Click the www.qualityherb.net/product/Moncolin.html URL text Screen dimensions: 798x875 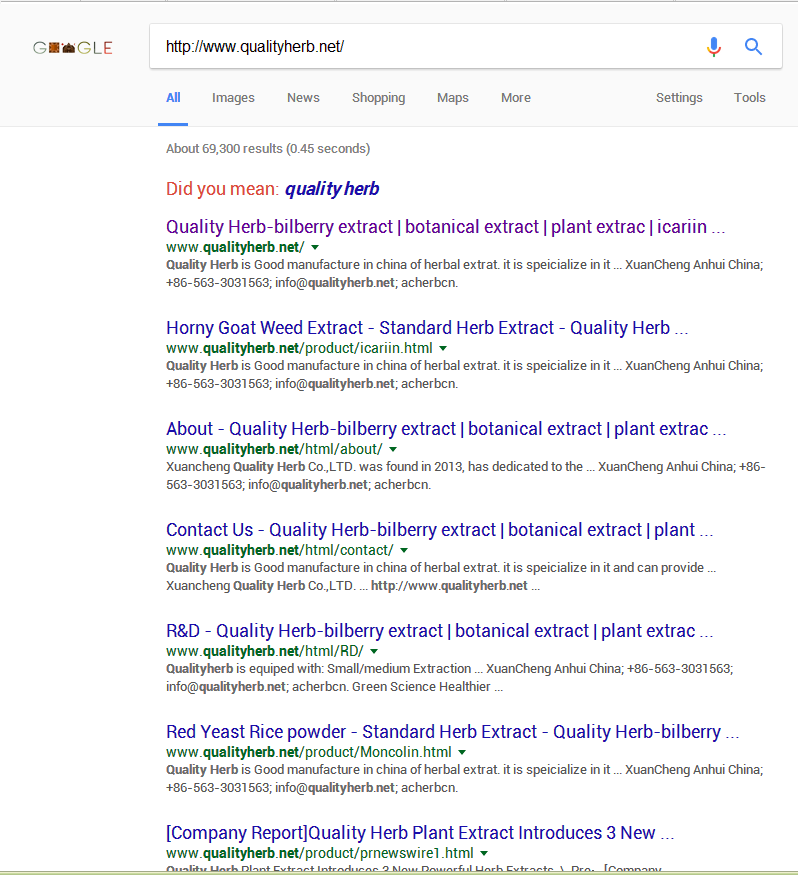(309, 752)
